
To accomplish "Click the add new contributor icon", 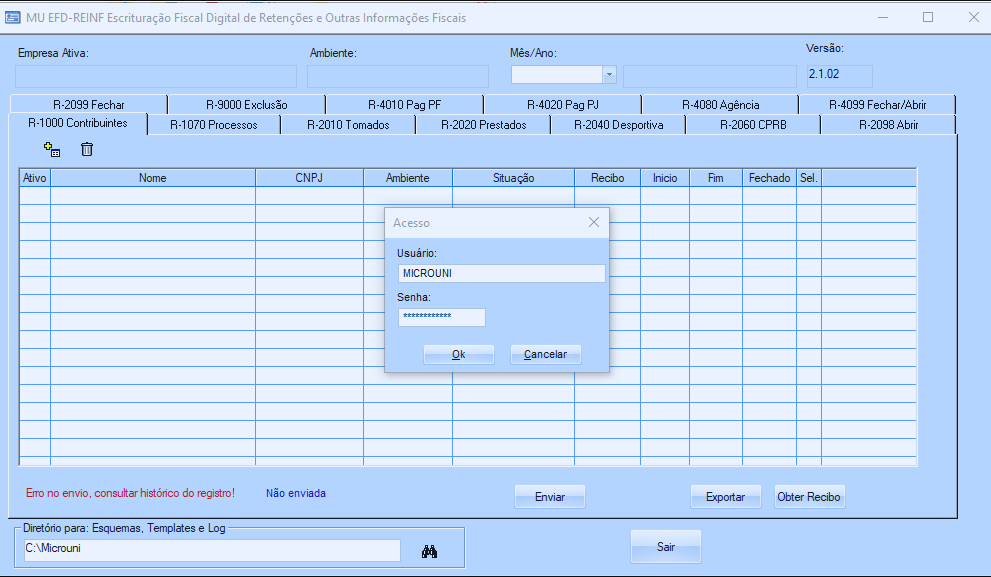I will [52, 149].
